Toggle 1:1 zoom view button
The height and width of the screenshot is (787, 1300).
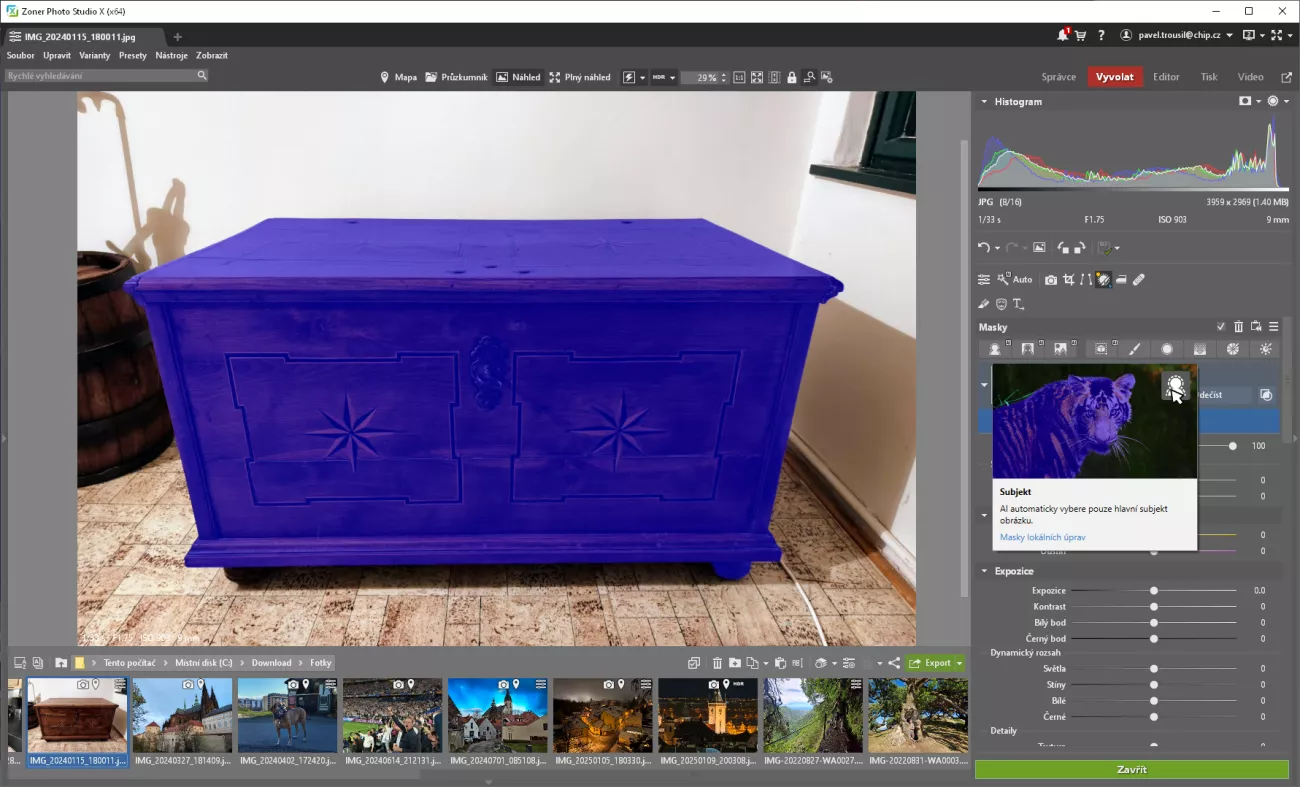coord(739,77)
